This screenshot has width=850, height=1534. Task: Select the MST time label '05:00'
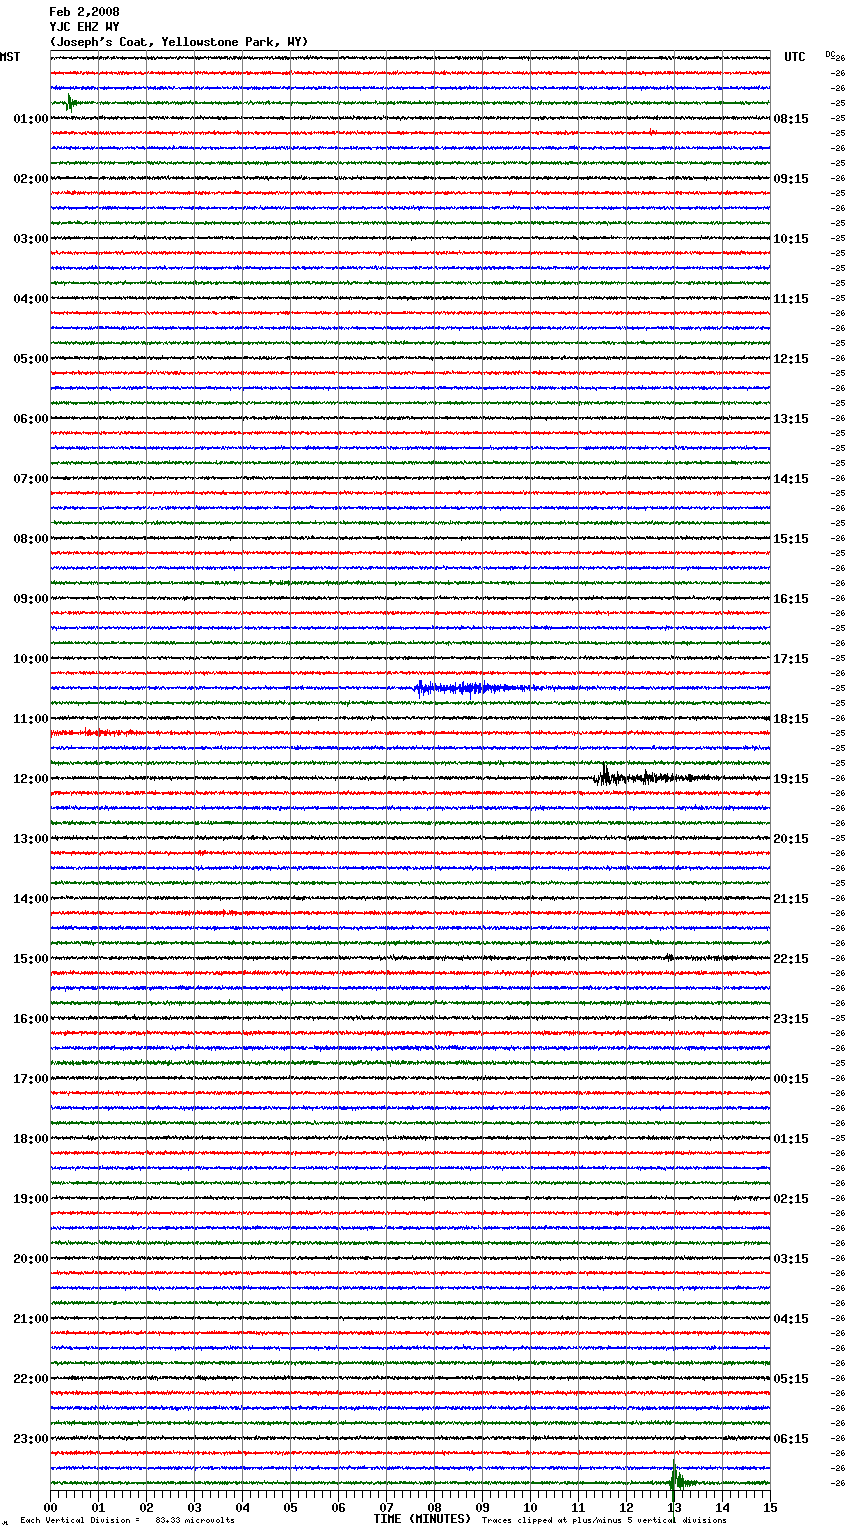[30, 359]
